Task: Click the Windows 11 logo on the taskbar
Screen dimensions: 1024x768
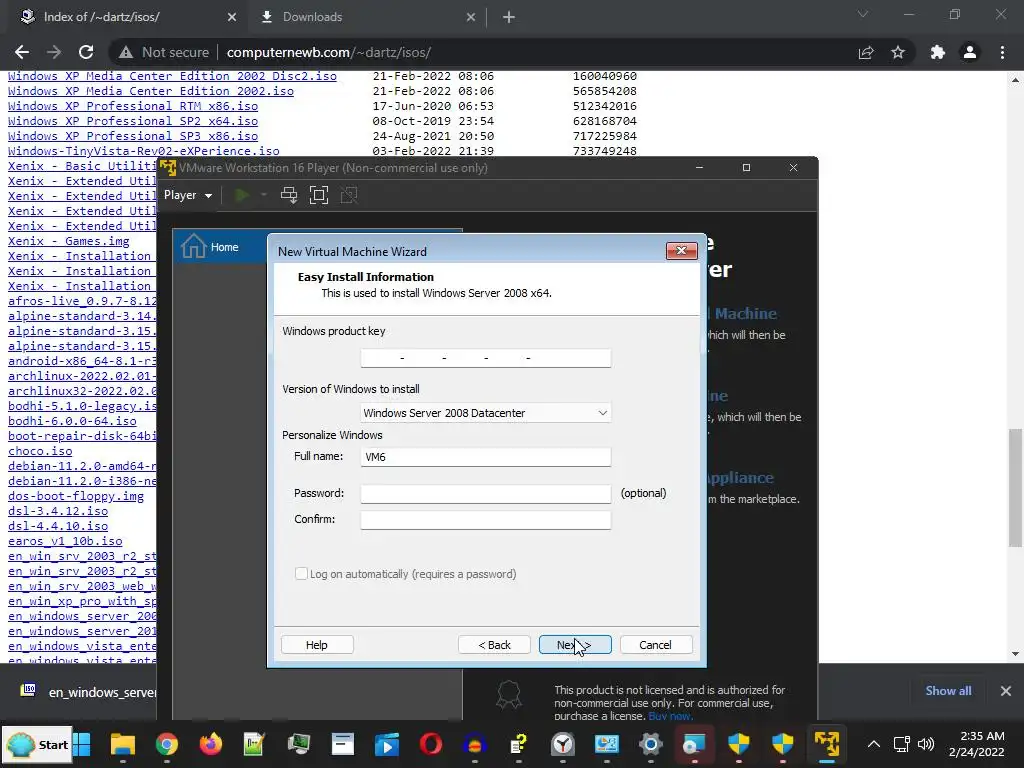Action: (82, 744)
